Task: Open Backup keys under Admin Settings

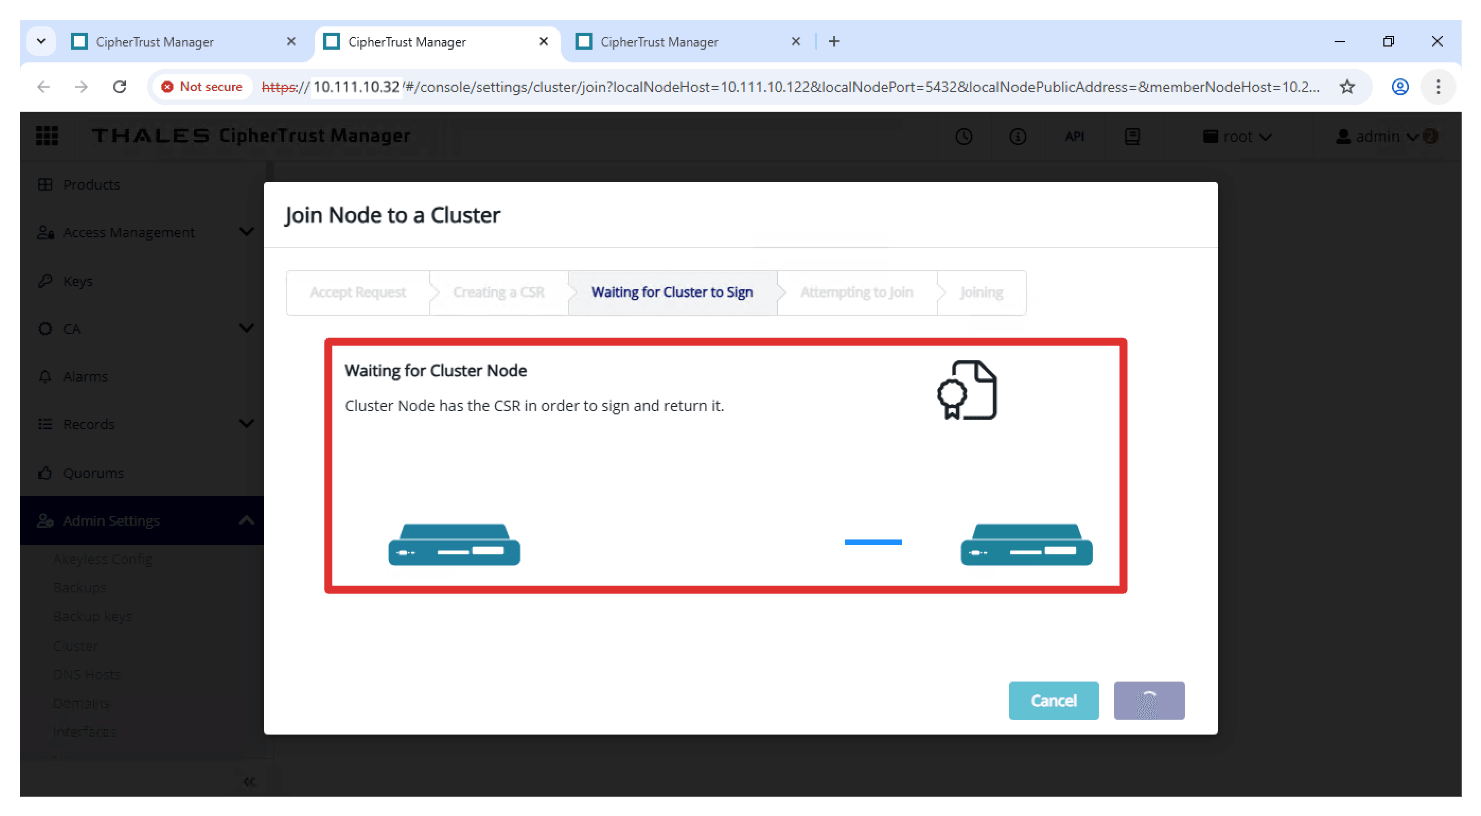Action: tap(92, 616)
